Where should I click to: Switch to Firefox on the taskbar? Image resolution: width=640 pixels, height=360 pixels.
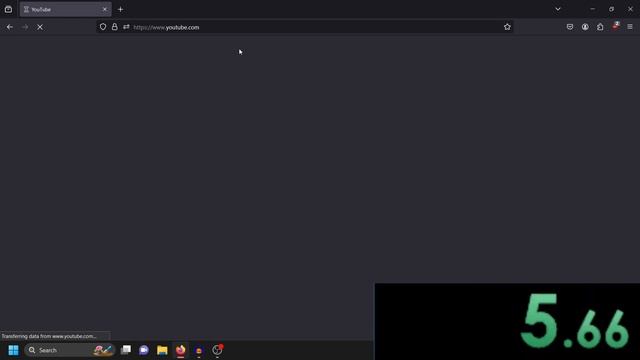tap(180, 350)
